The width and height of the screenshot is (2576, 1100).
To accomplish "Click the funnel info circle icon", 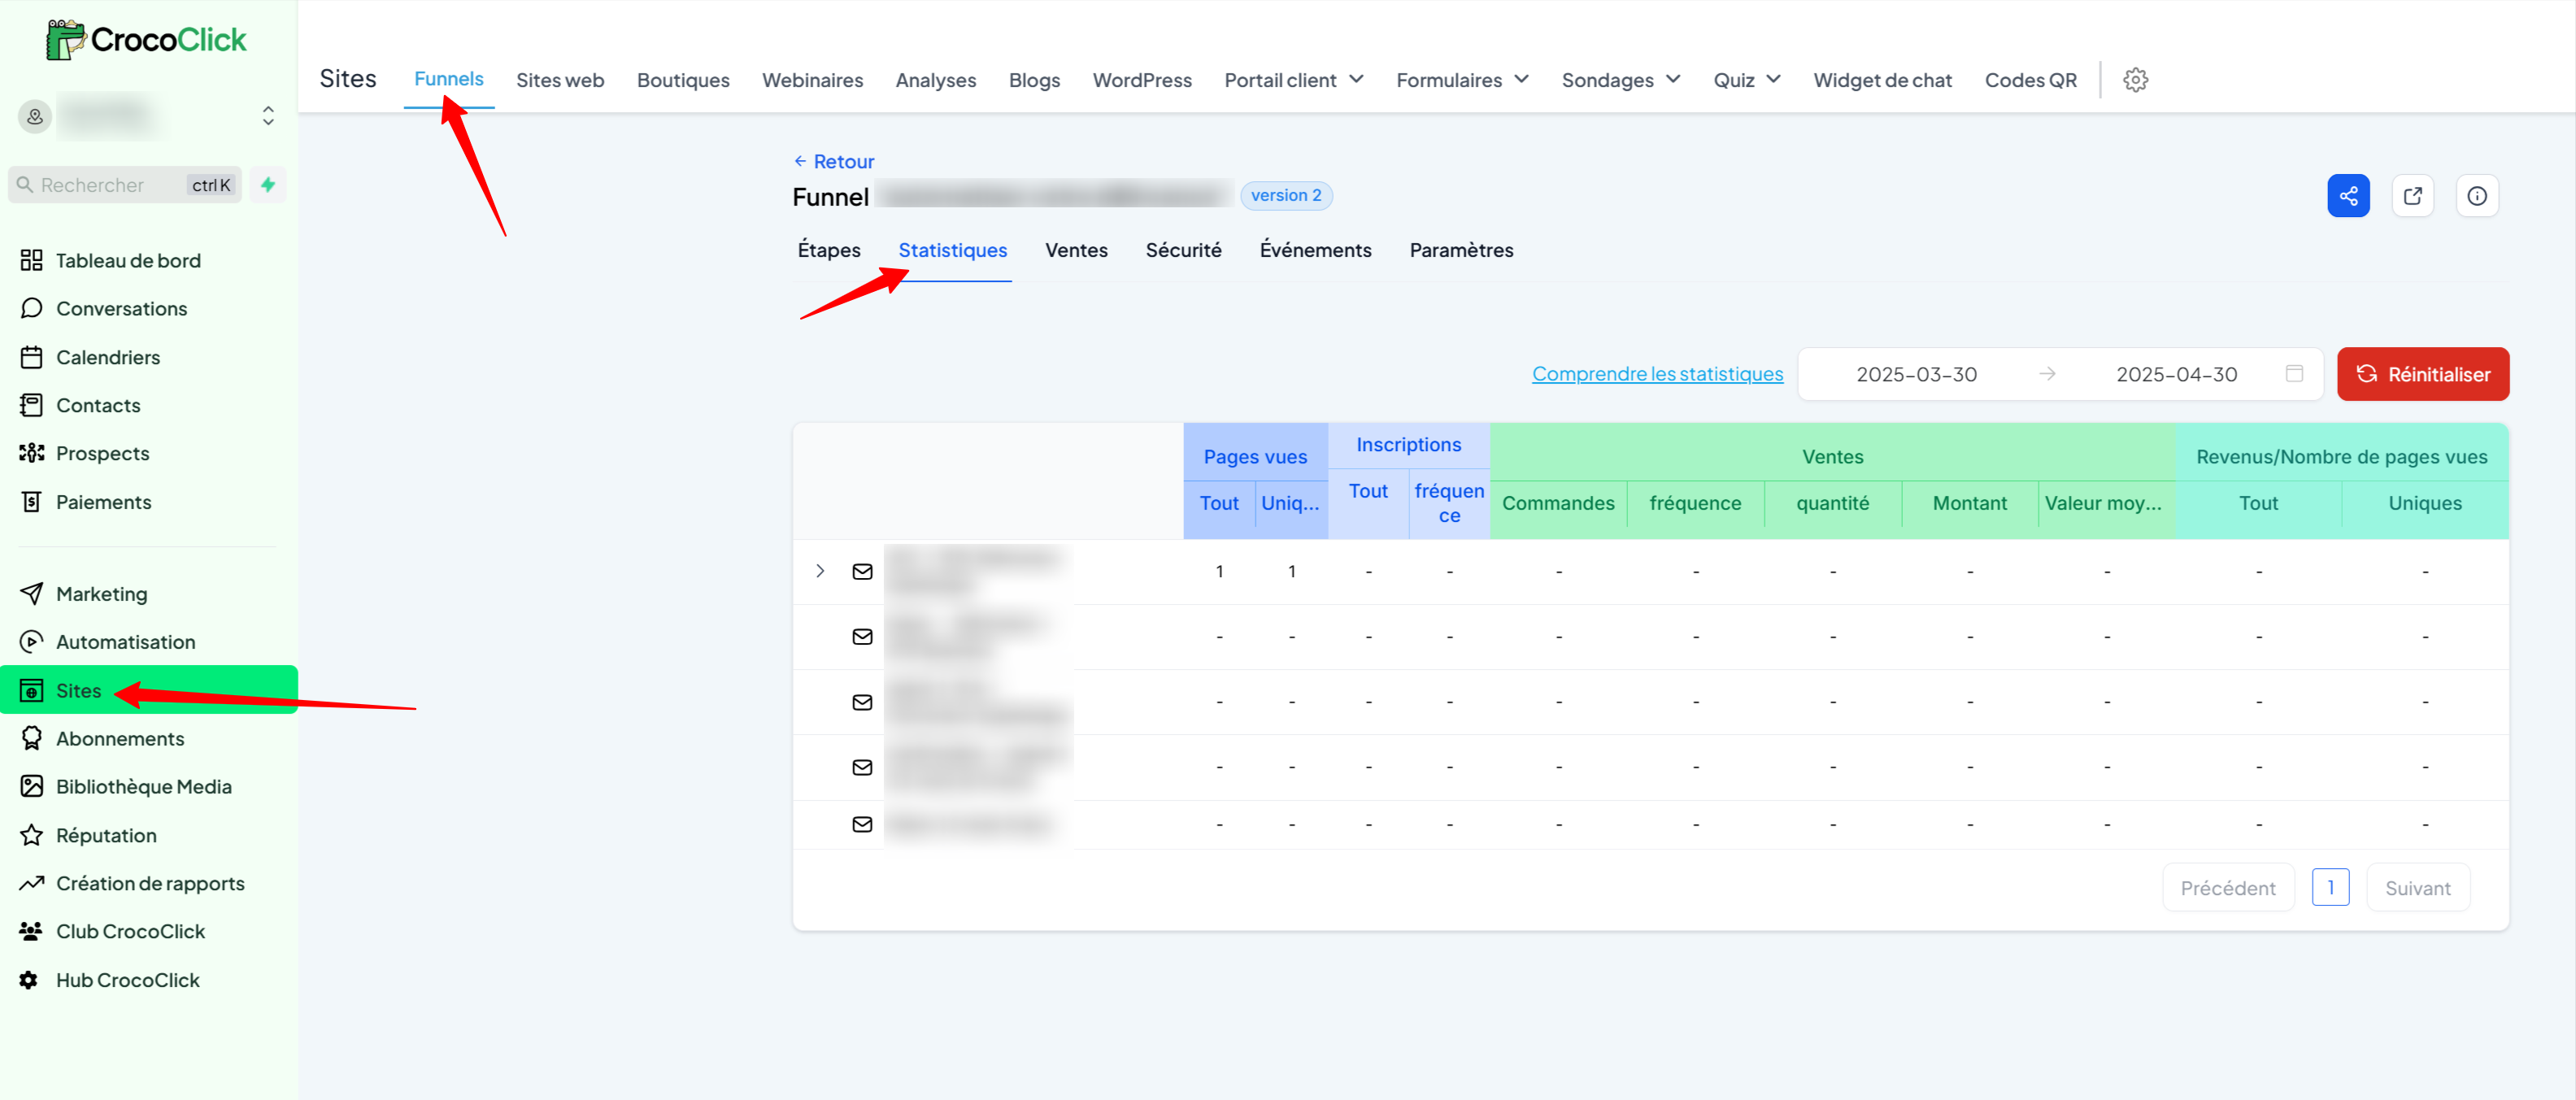I will point(2476,196).
